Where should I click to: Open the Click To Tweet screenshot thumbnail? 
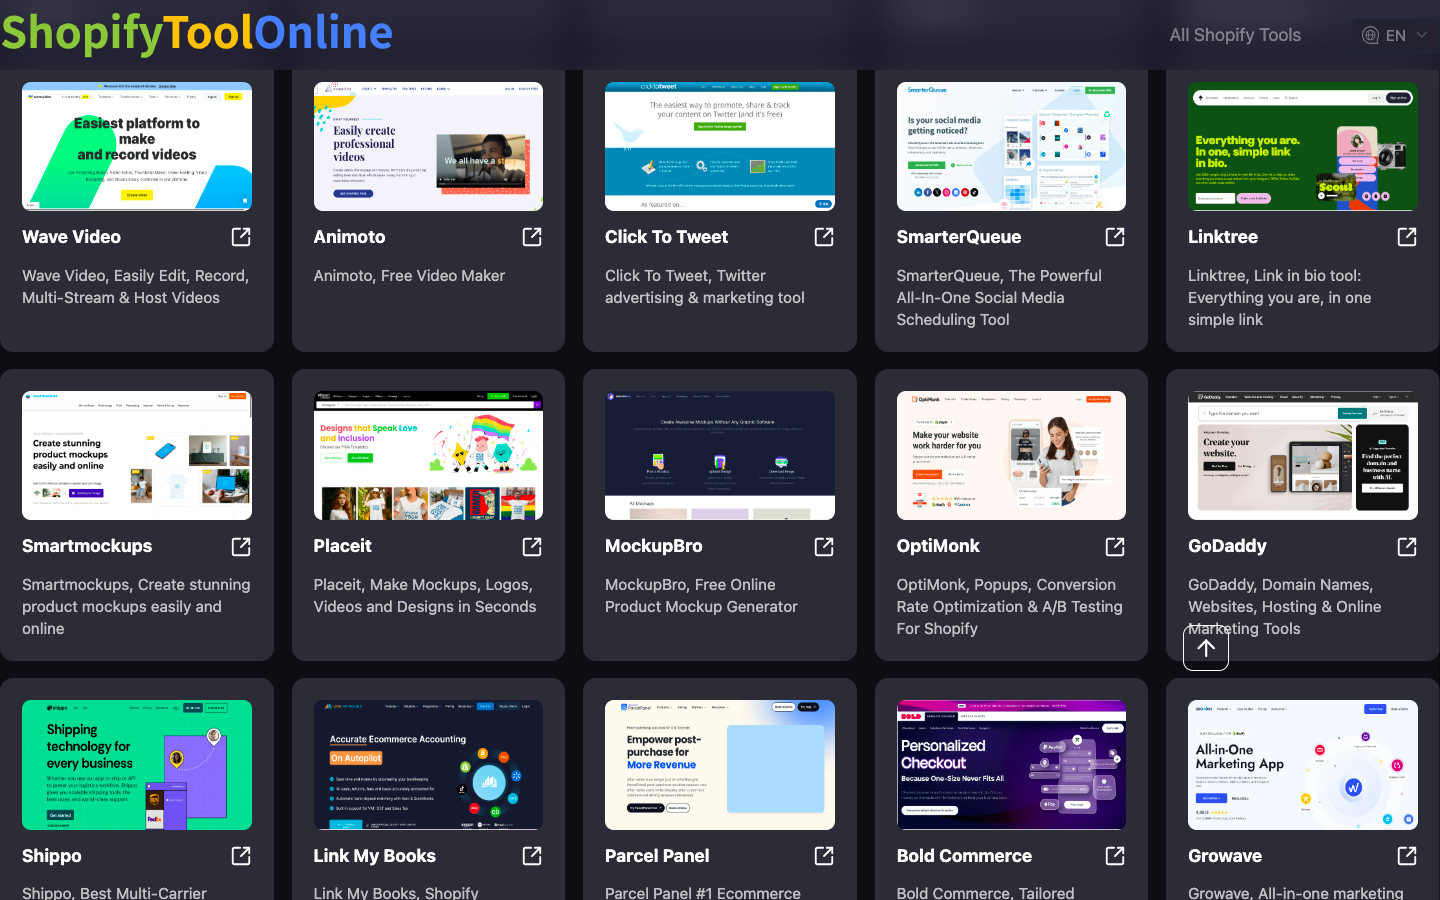point(720,146)
